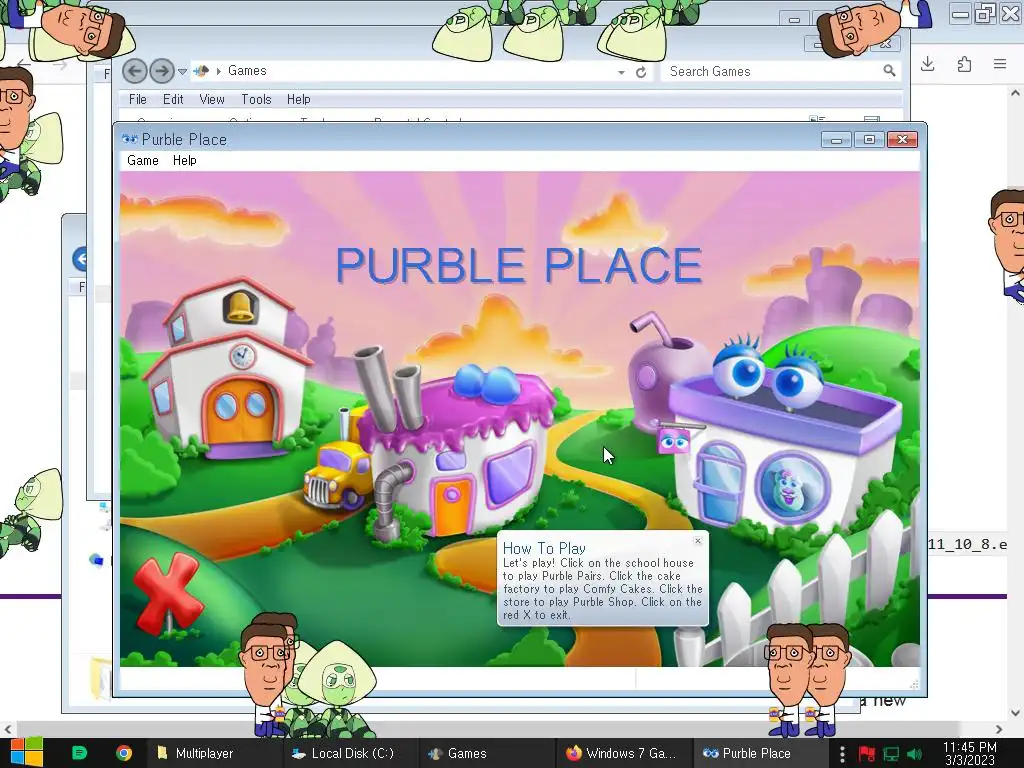Open the volume speaker tray icon
Screen dimensions: 1024x768
tap(915, 754)
